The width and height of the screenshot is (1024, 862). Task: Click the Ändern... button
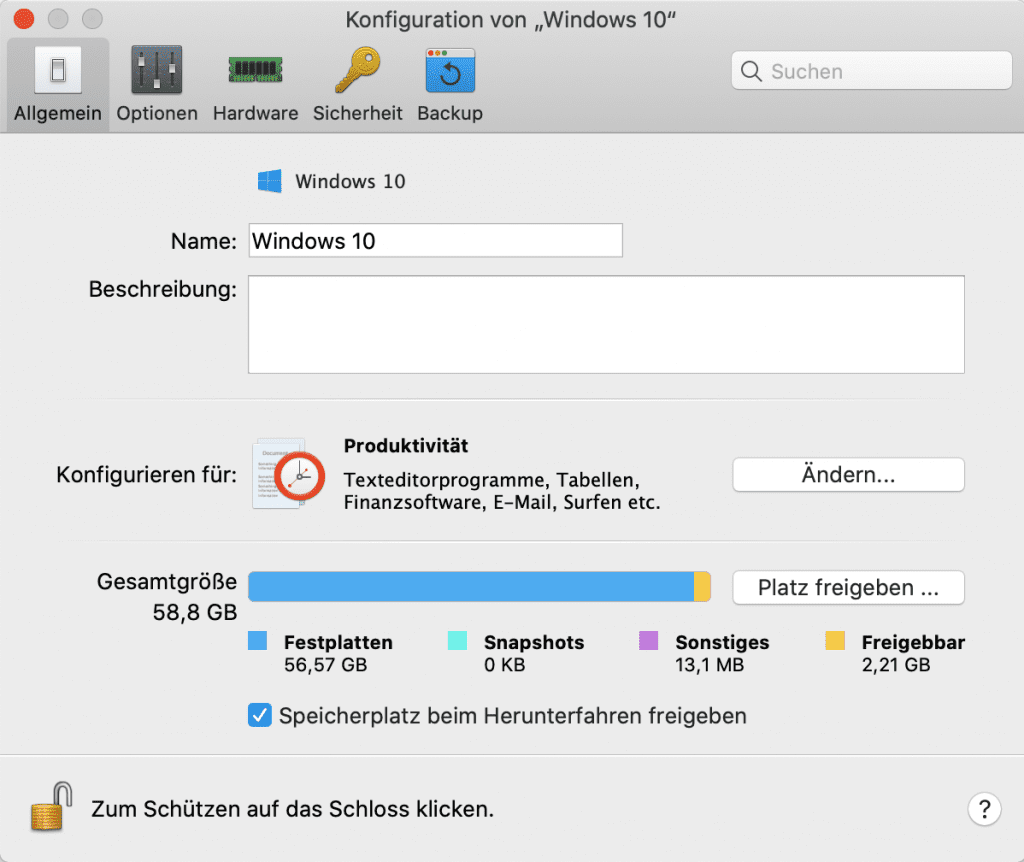pyautogui.click(x=848, y=475)
